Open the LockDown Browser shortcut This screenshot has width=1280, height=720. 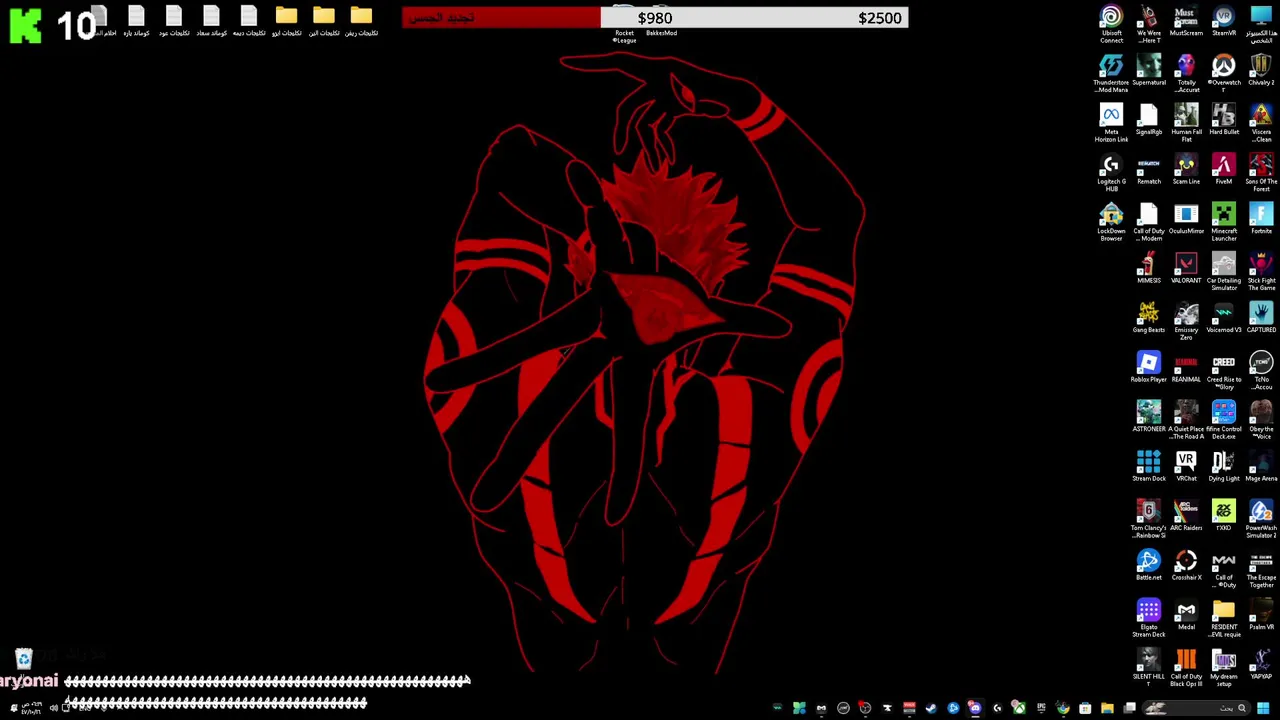(x=1111, y=222)
